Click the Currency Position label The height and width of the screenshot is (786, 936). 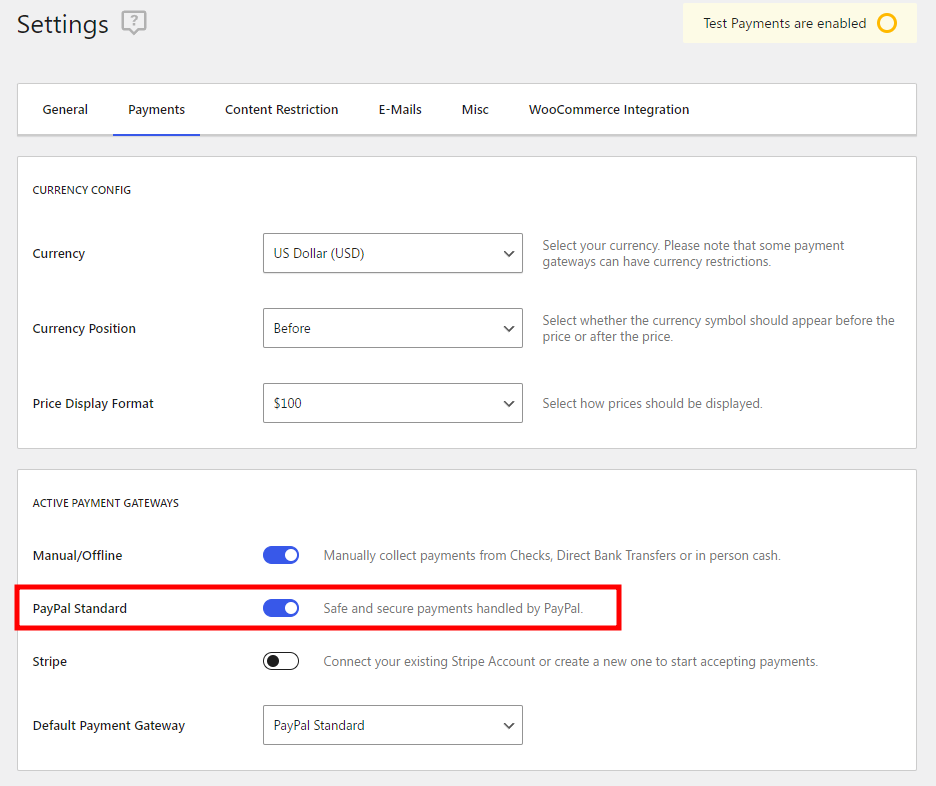click(x=84, y=329)
